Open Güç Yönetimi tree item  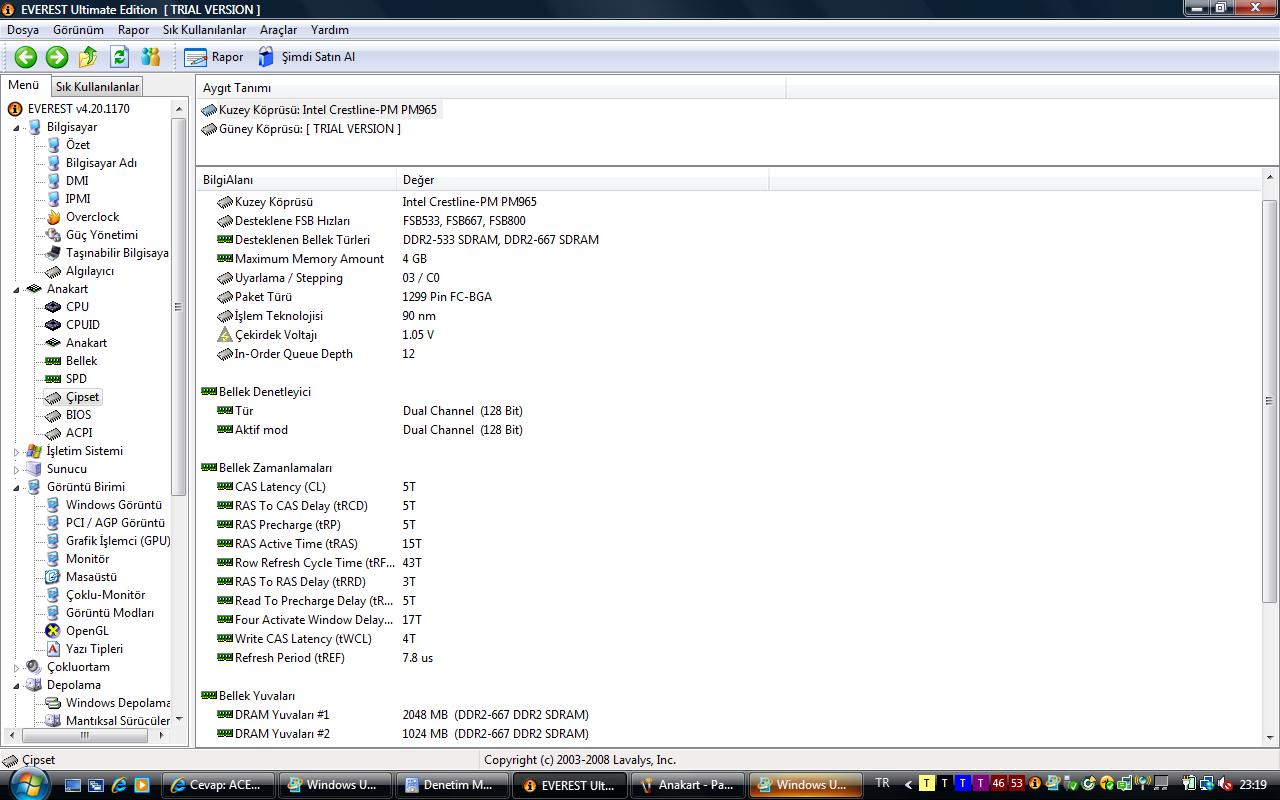tap(102, 235)
